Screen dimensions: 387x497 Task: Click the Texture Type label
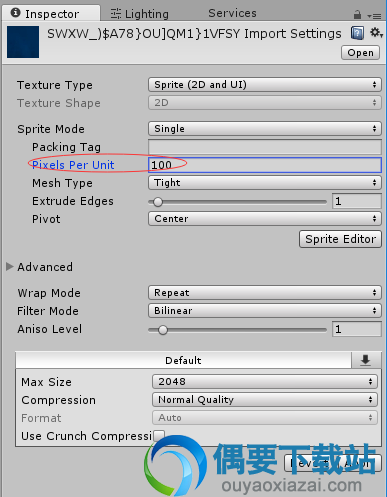(x=55, y=85)
